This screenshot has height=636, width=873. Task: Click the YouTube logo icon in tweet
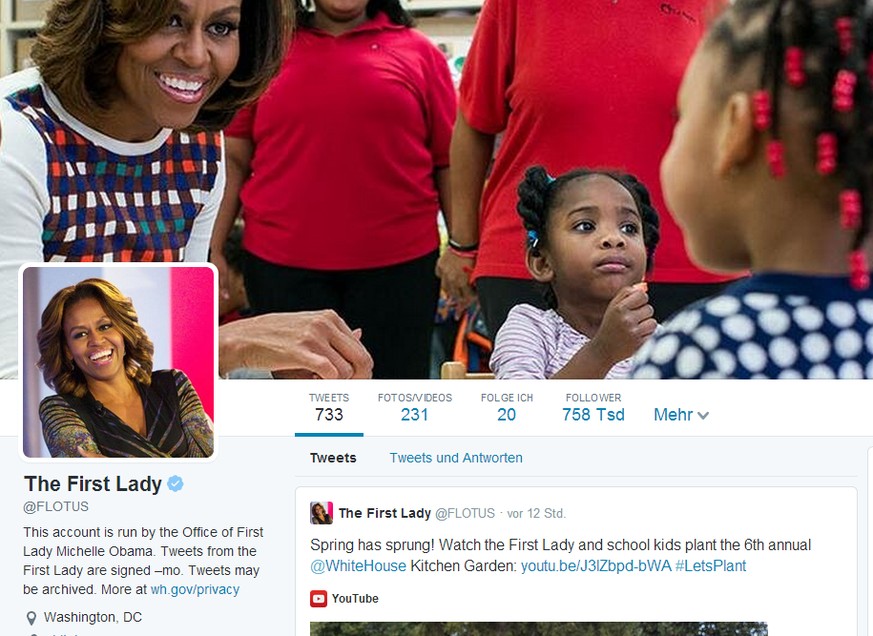coord(318,599)
